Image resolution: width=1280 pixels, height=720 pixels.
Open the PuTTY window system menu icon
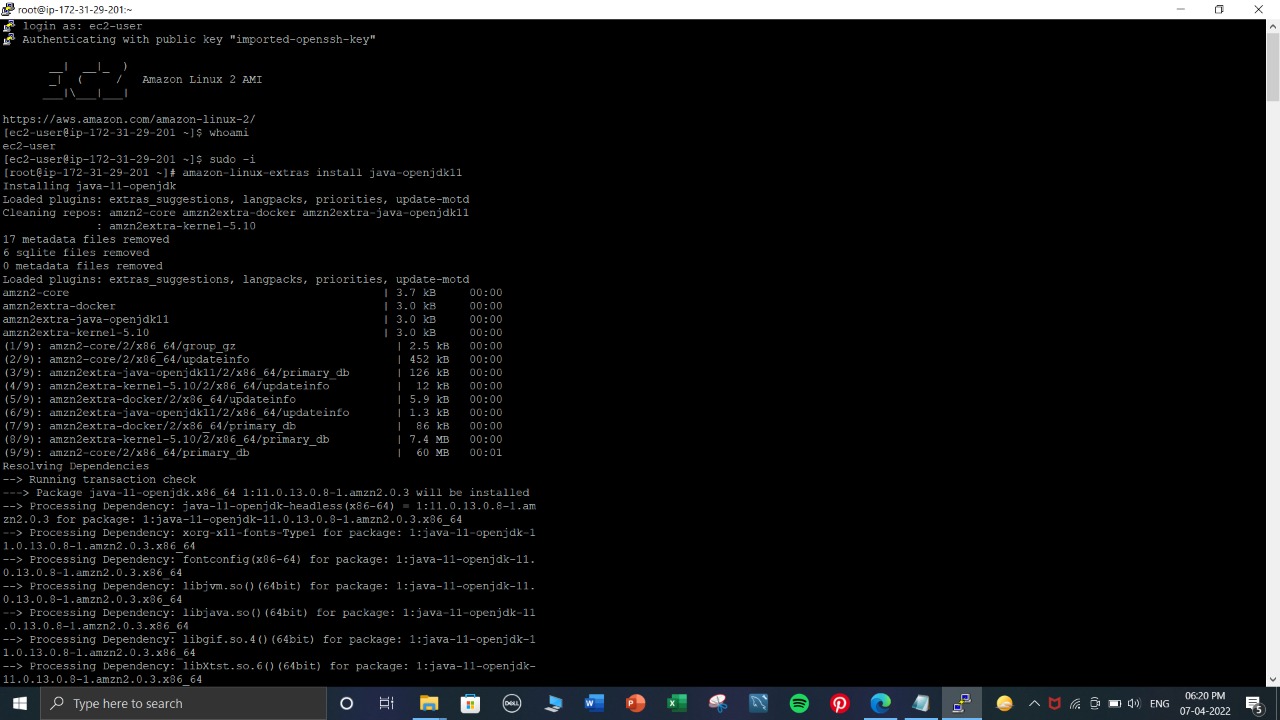pos(8,9)
